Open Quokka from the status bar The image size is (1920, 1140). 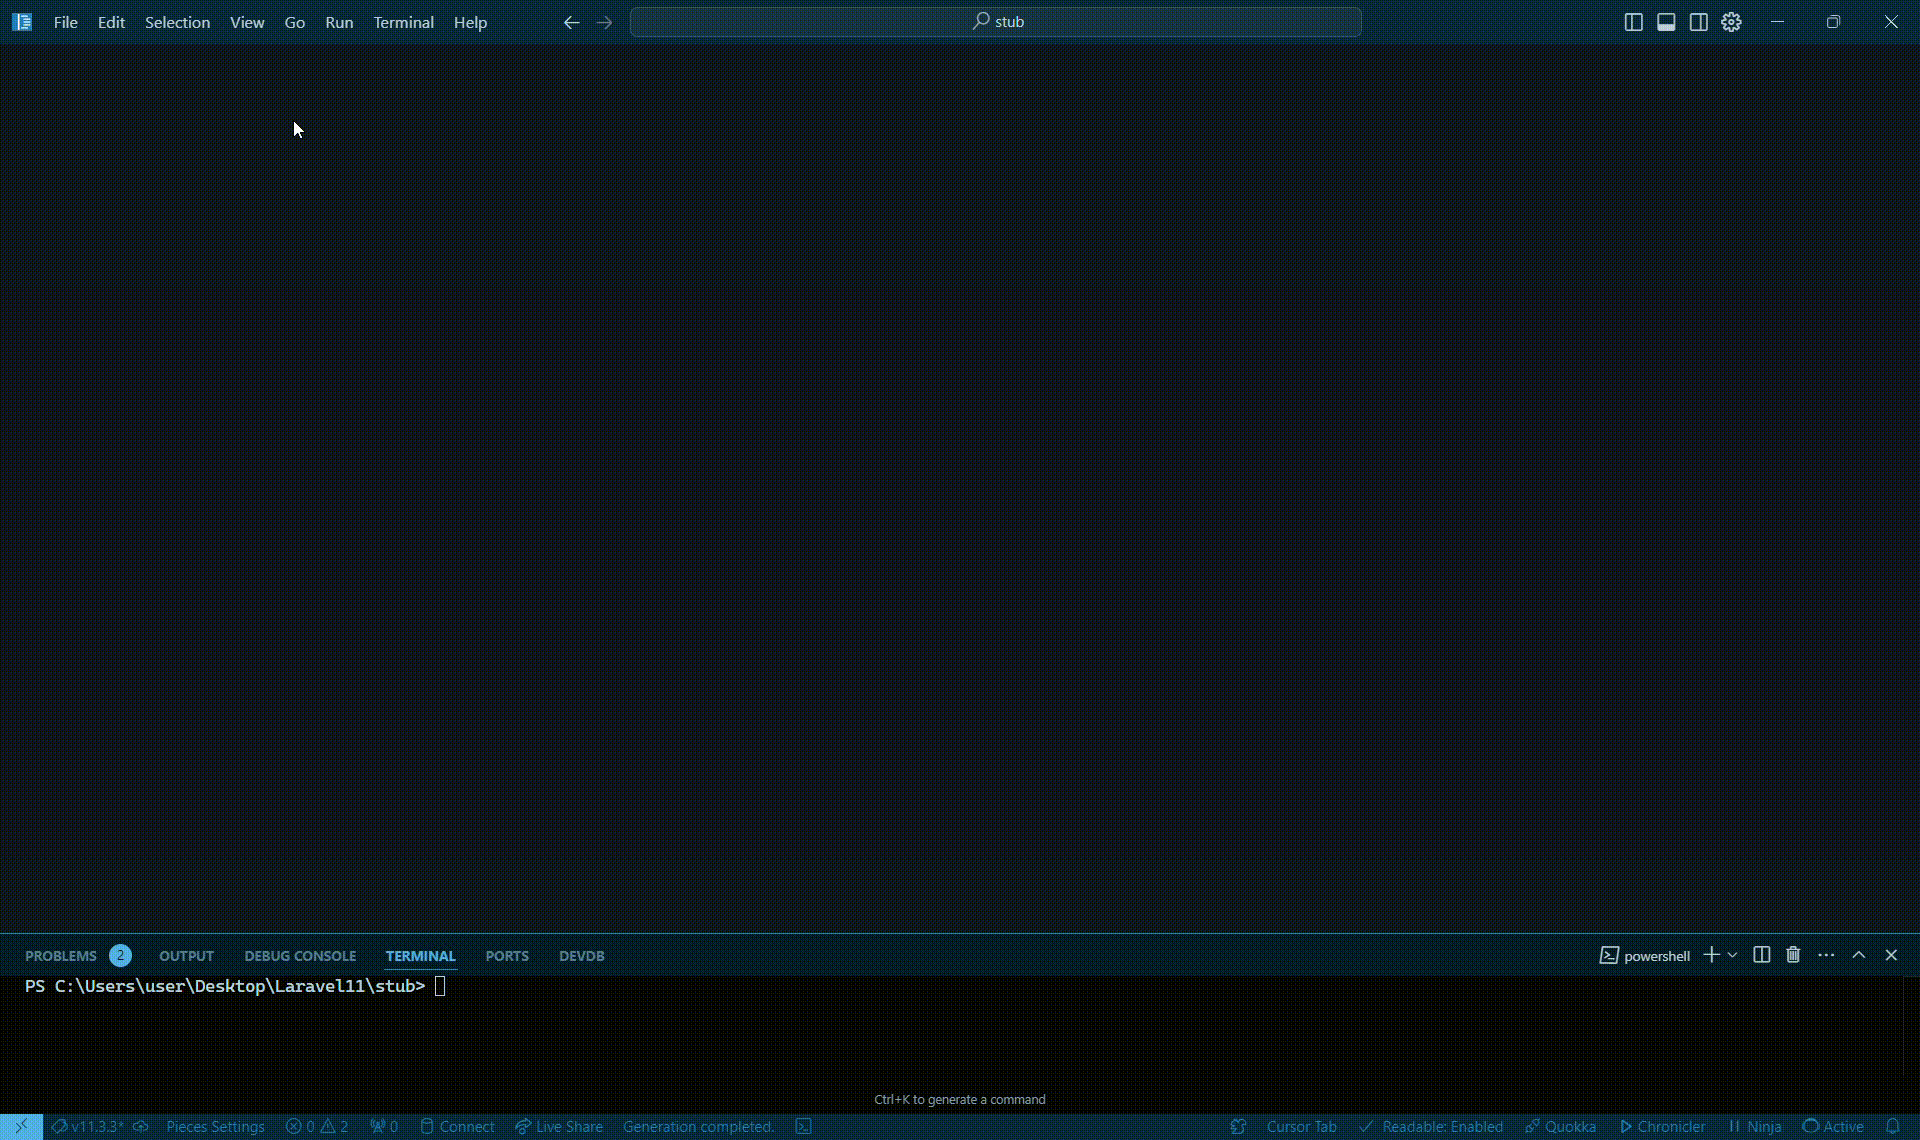[1560, 1126]
